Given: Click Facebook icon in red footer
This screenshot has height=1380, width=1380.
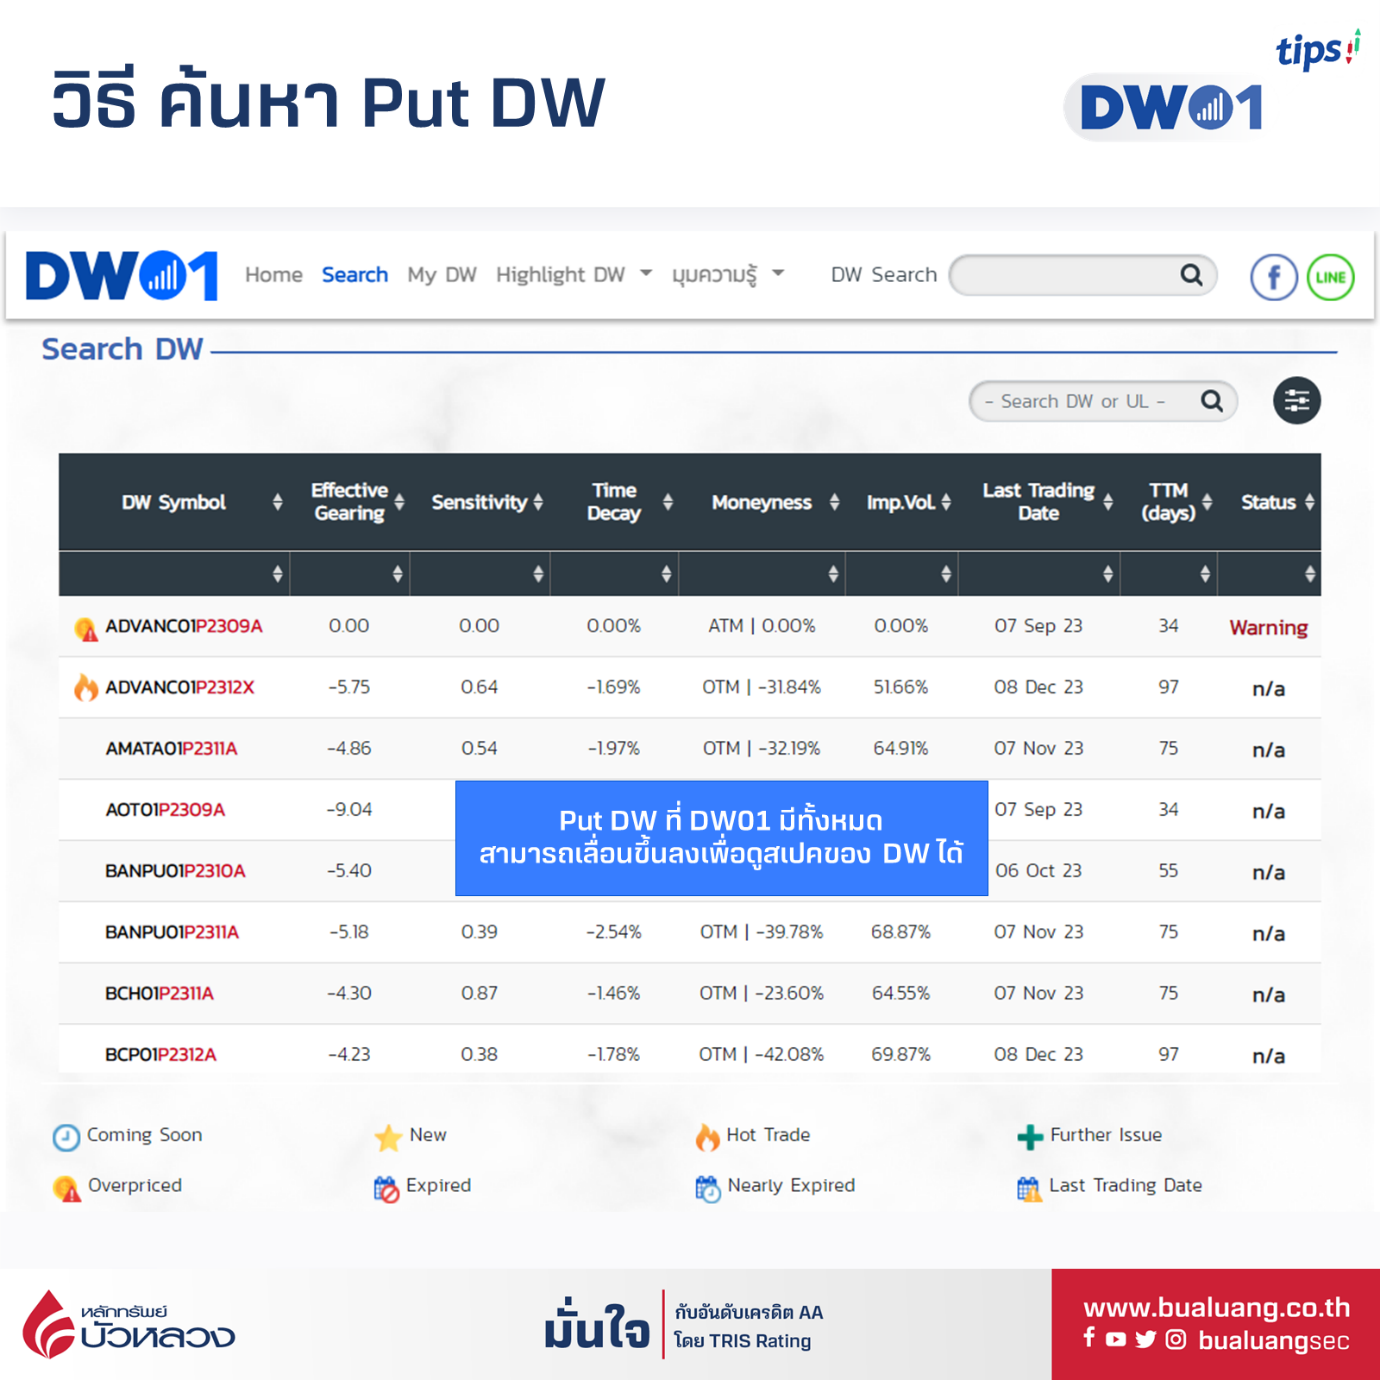Looking at the screenshot, I should pos(1089,1338).
